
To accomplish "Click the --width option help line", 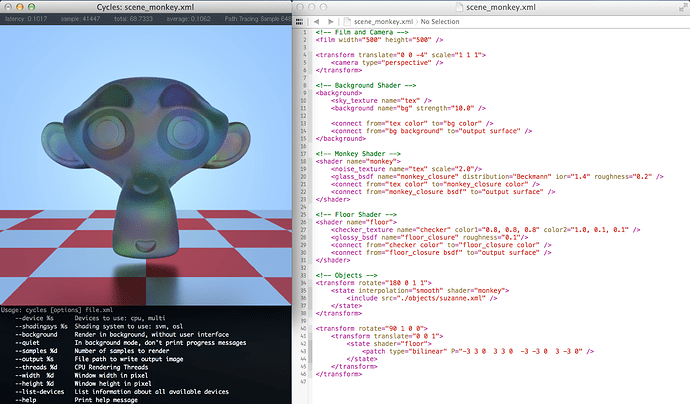I will [x=81, y=375].
